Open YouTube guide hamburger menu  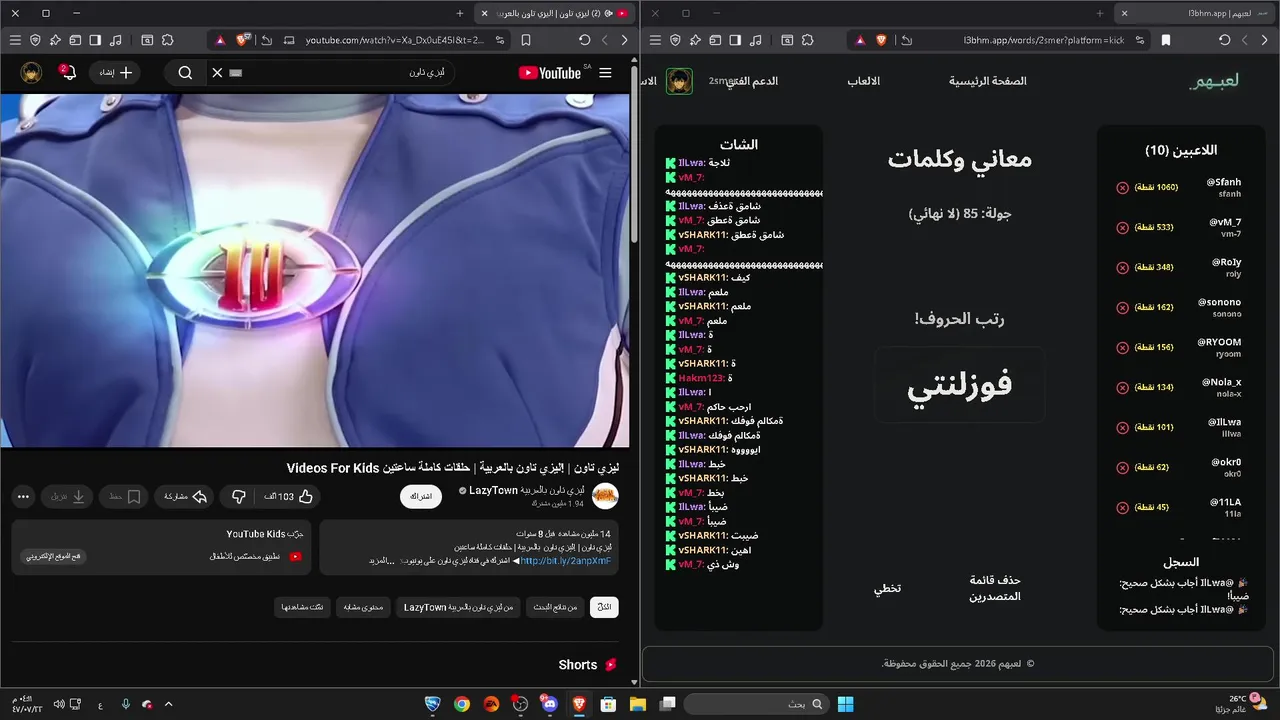click(x=605, y=73)
